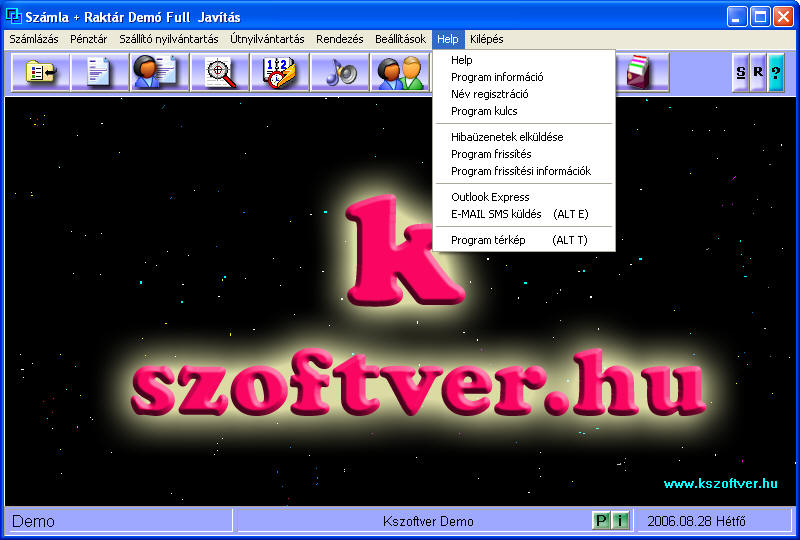Open the Útnyilvántartás menu

click(267, 39)
